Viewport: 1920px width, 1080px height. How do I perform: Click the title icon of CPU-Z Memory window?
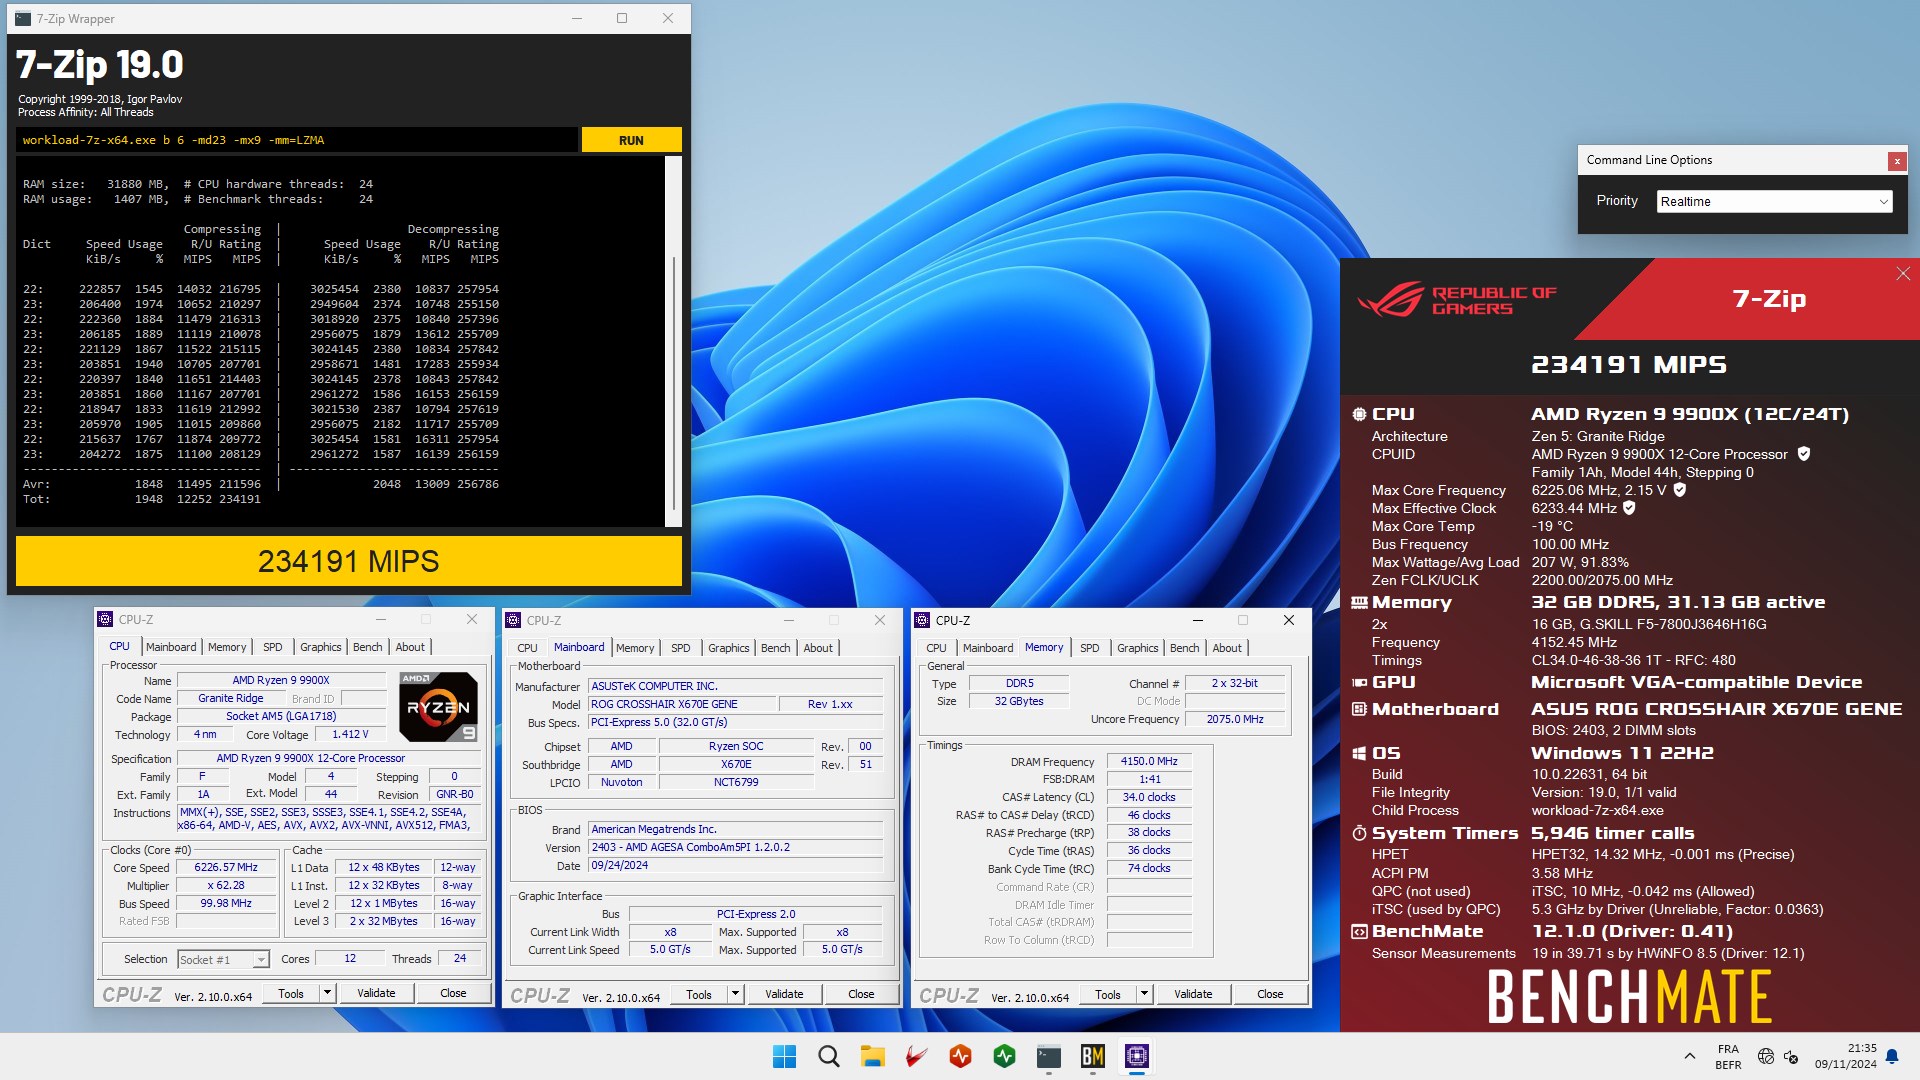coord(922,620)
